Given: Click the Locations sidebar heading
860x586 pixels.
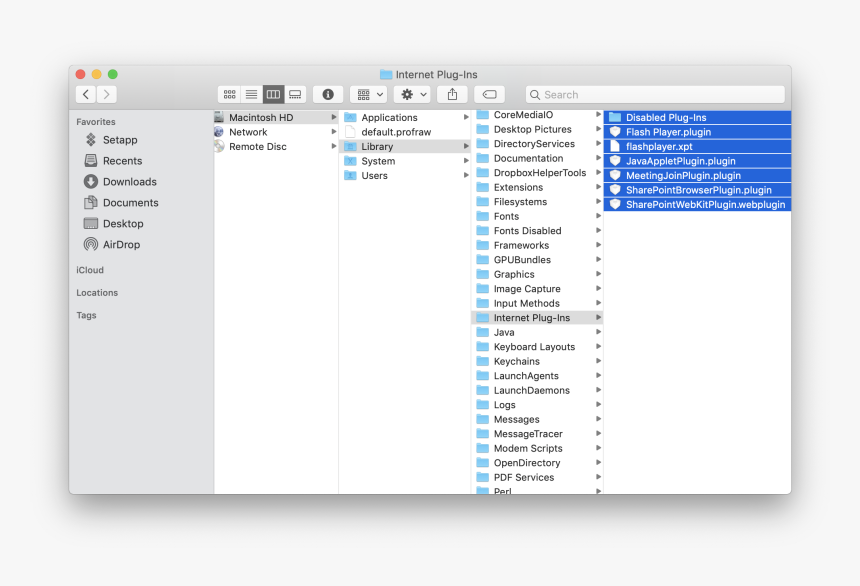Looking at the screenshot, I should (97, 292).
